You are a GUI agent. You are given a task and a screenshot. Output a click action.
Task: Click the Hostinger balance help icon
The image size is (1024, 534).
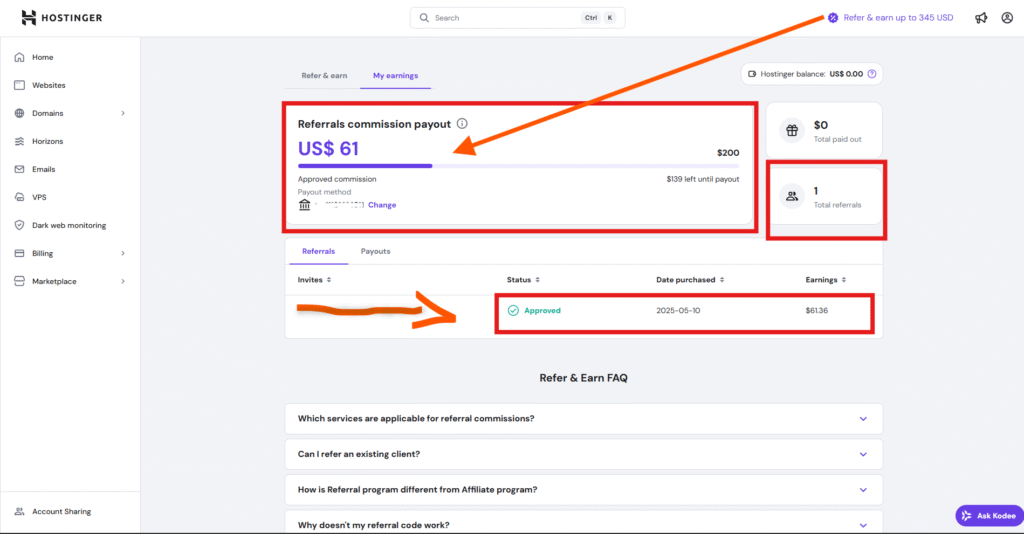tap(872, 74)
